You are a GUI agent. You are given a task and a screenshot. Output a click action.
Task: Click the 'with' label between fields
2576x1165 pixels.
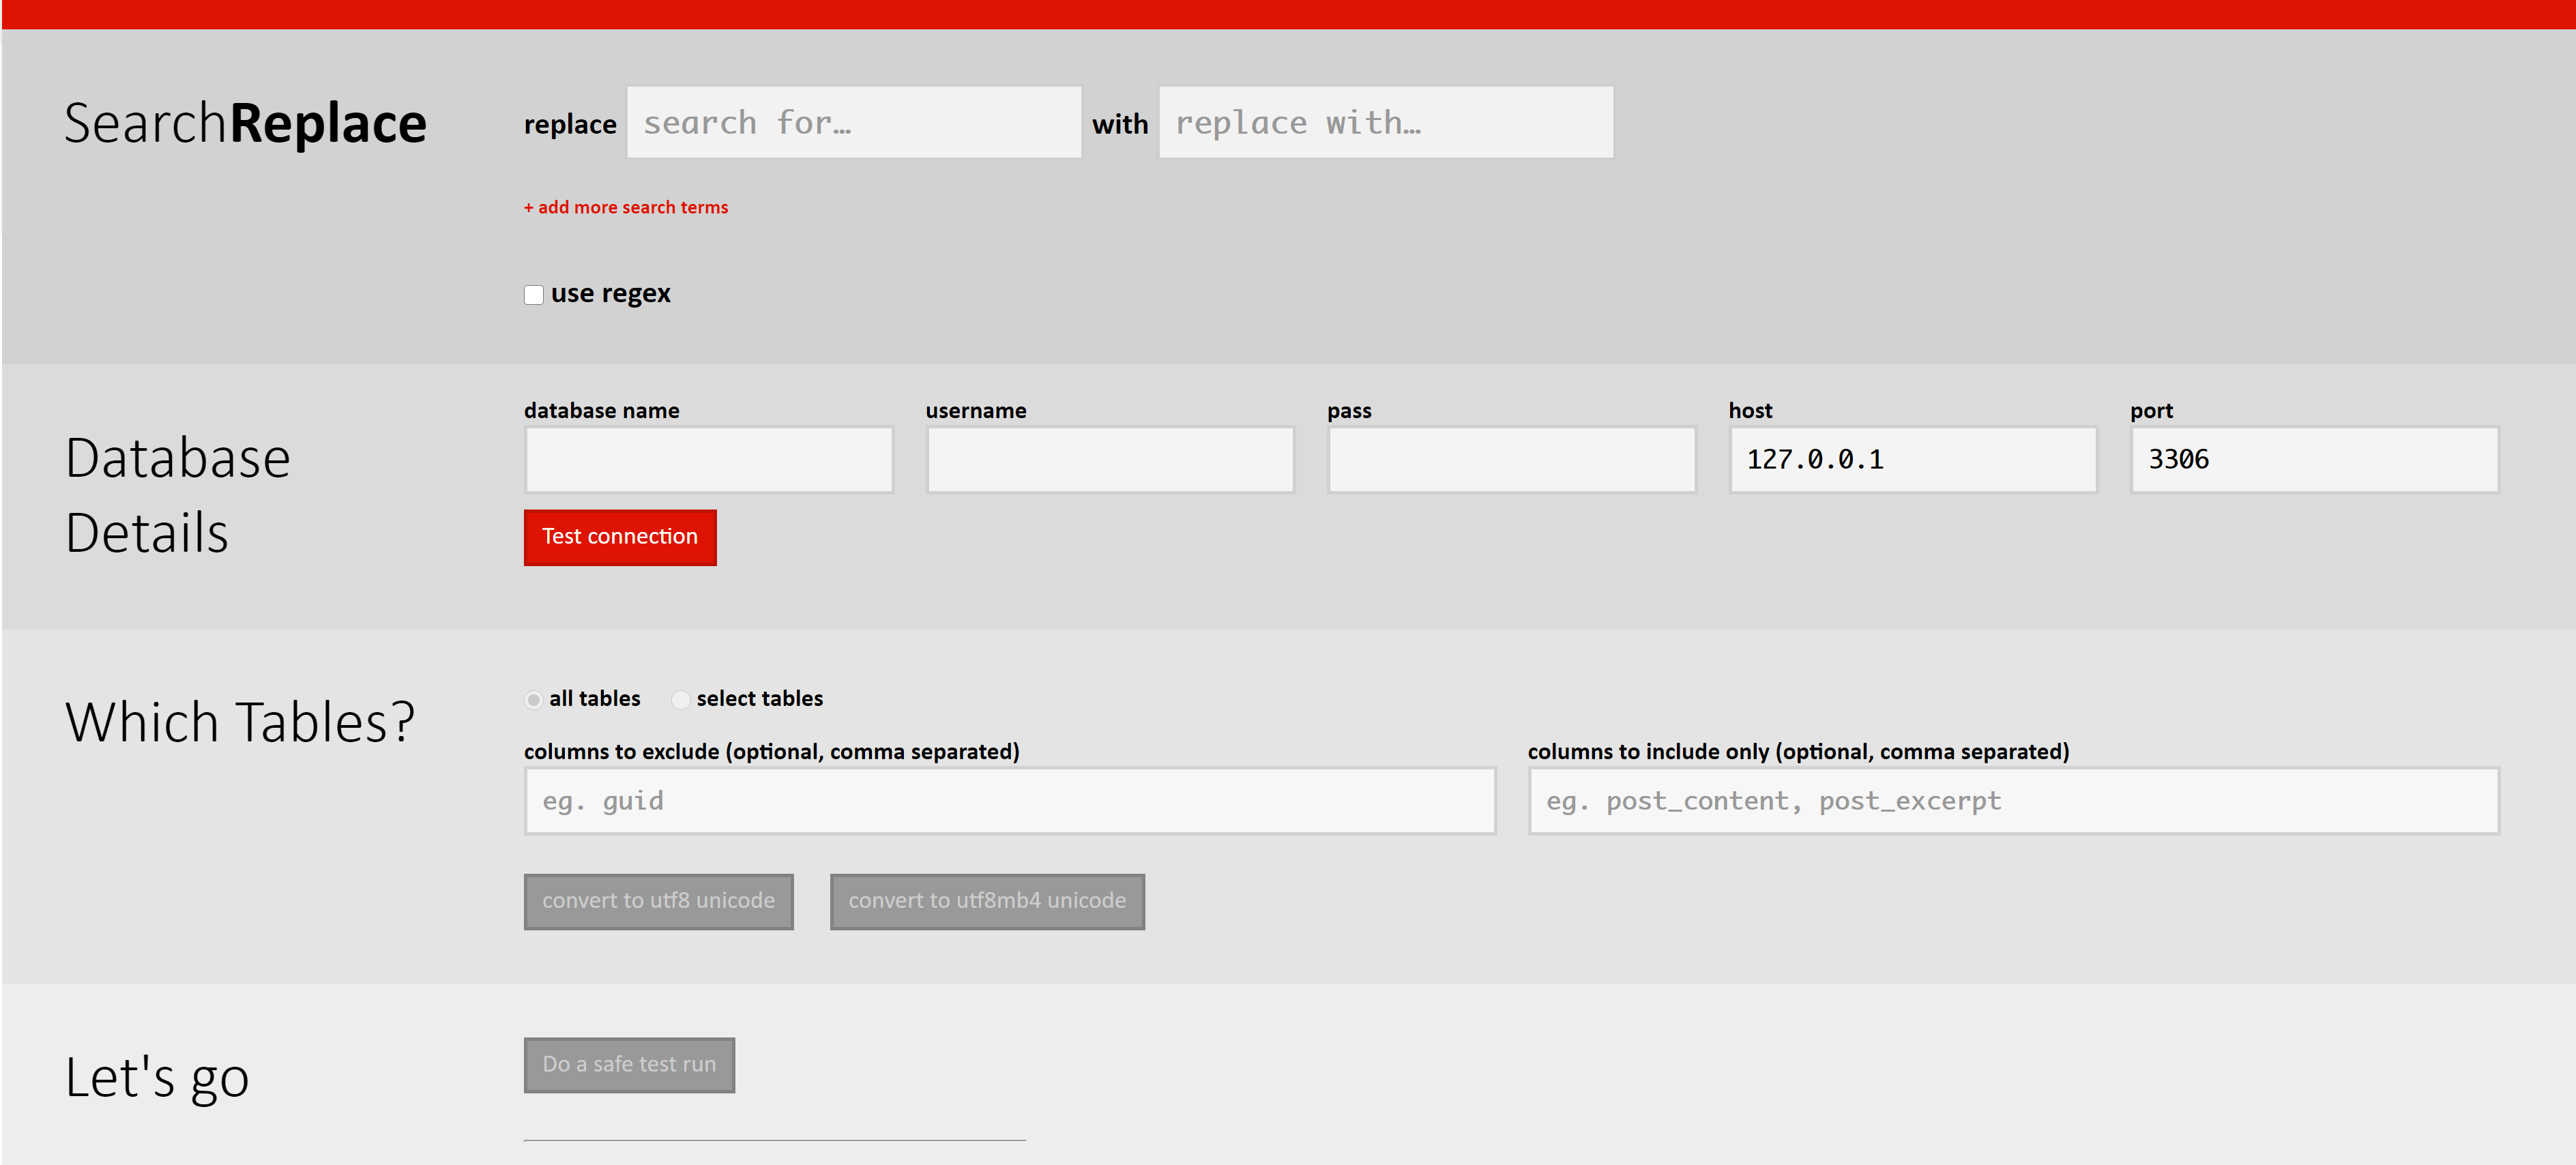click(x=1120, y=124)
